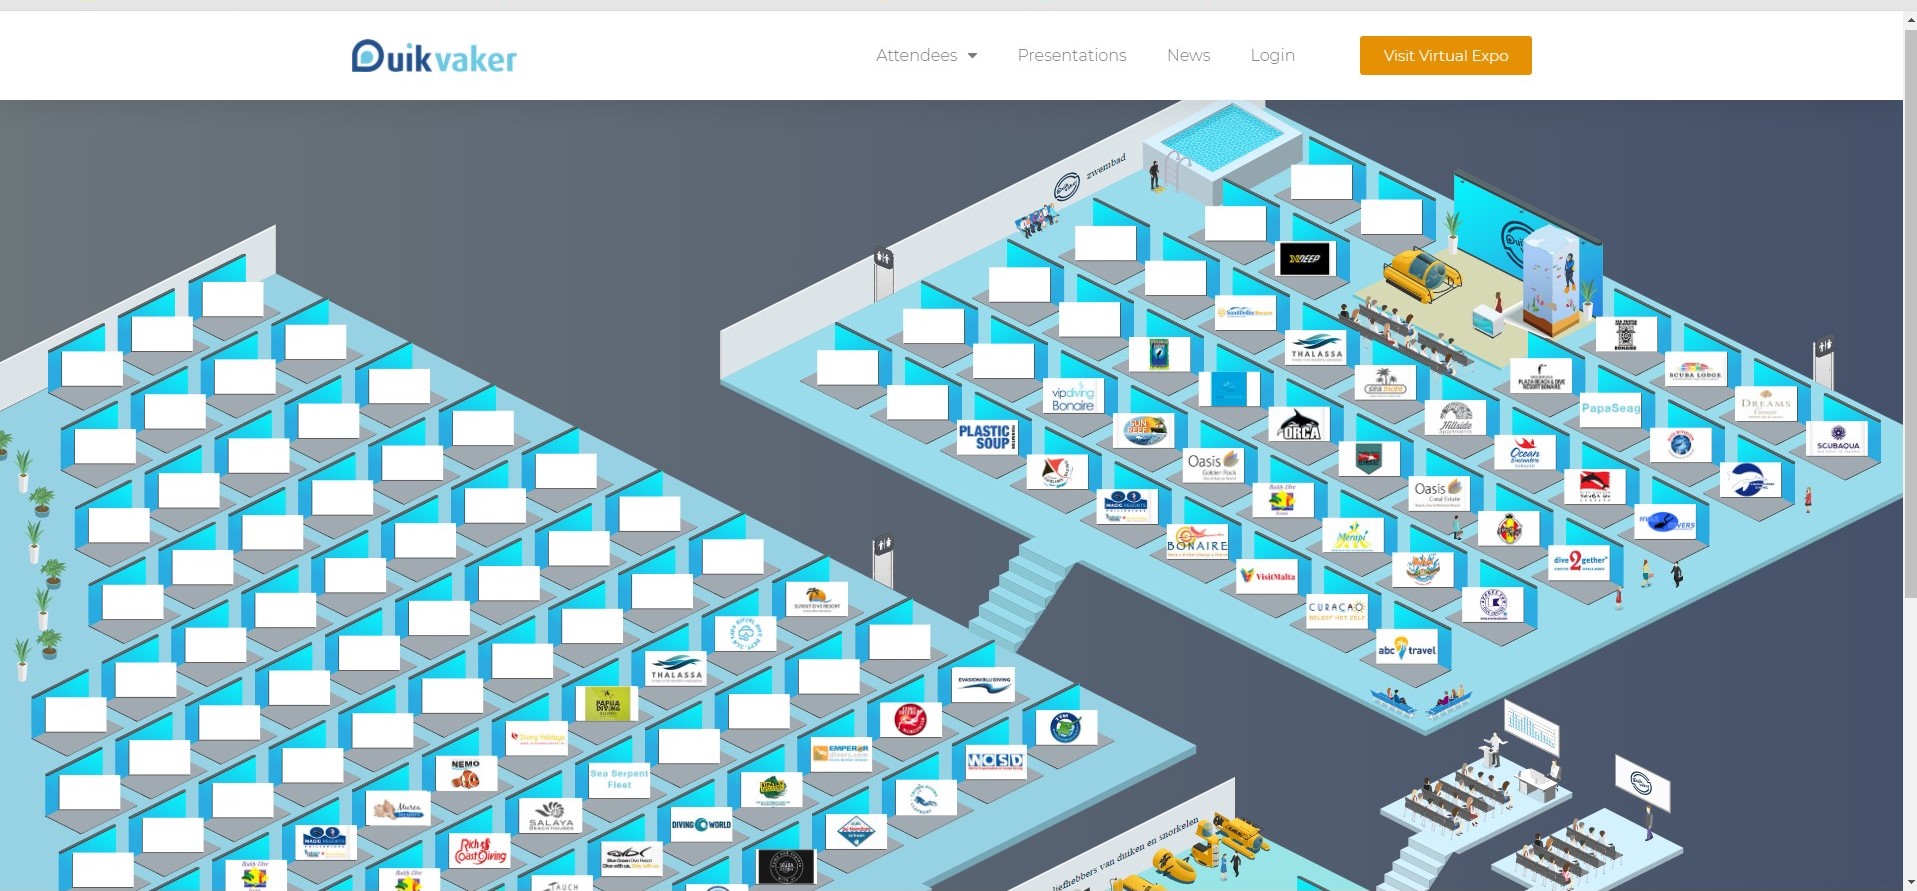1917x891 pixels.
Task: Open the Hillside Apartments booth
Action: coord(1455,418)
